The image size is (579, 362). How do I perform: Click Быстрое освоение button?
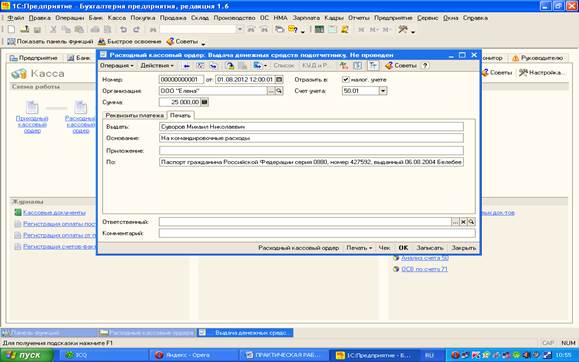[x=130, y=42]
